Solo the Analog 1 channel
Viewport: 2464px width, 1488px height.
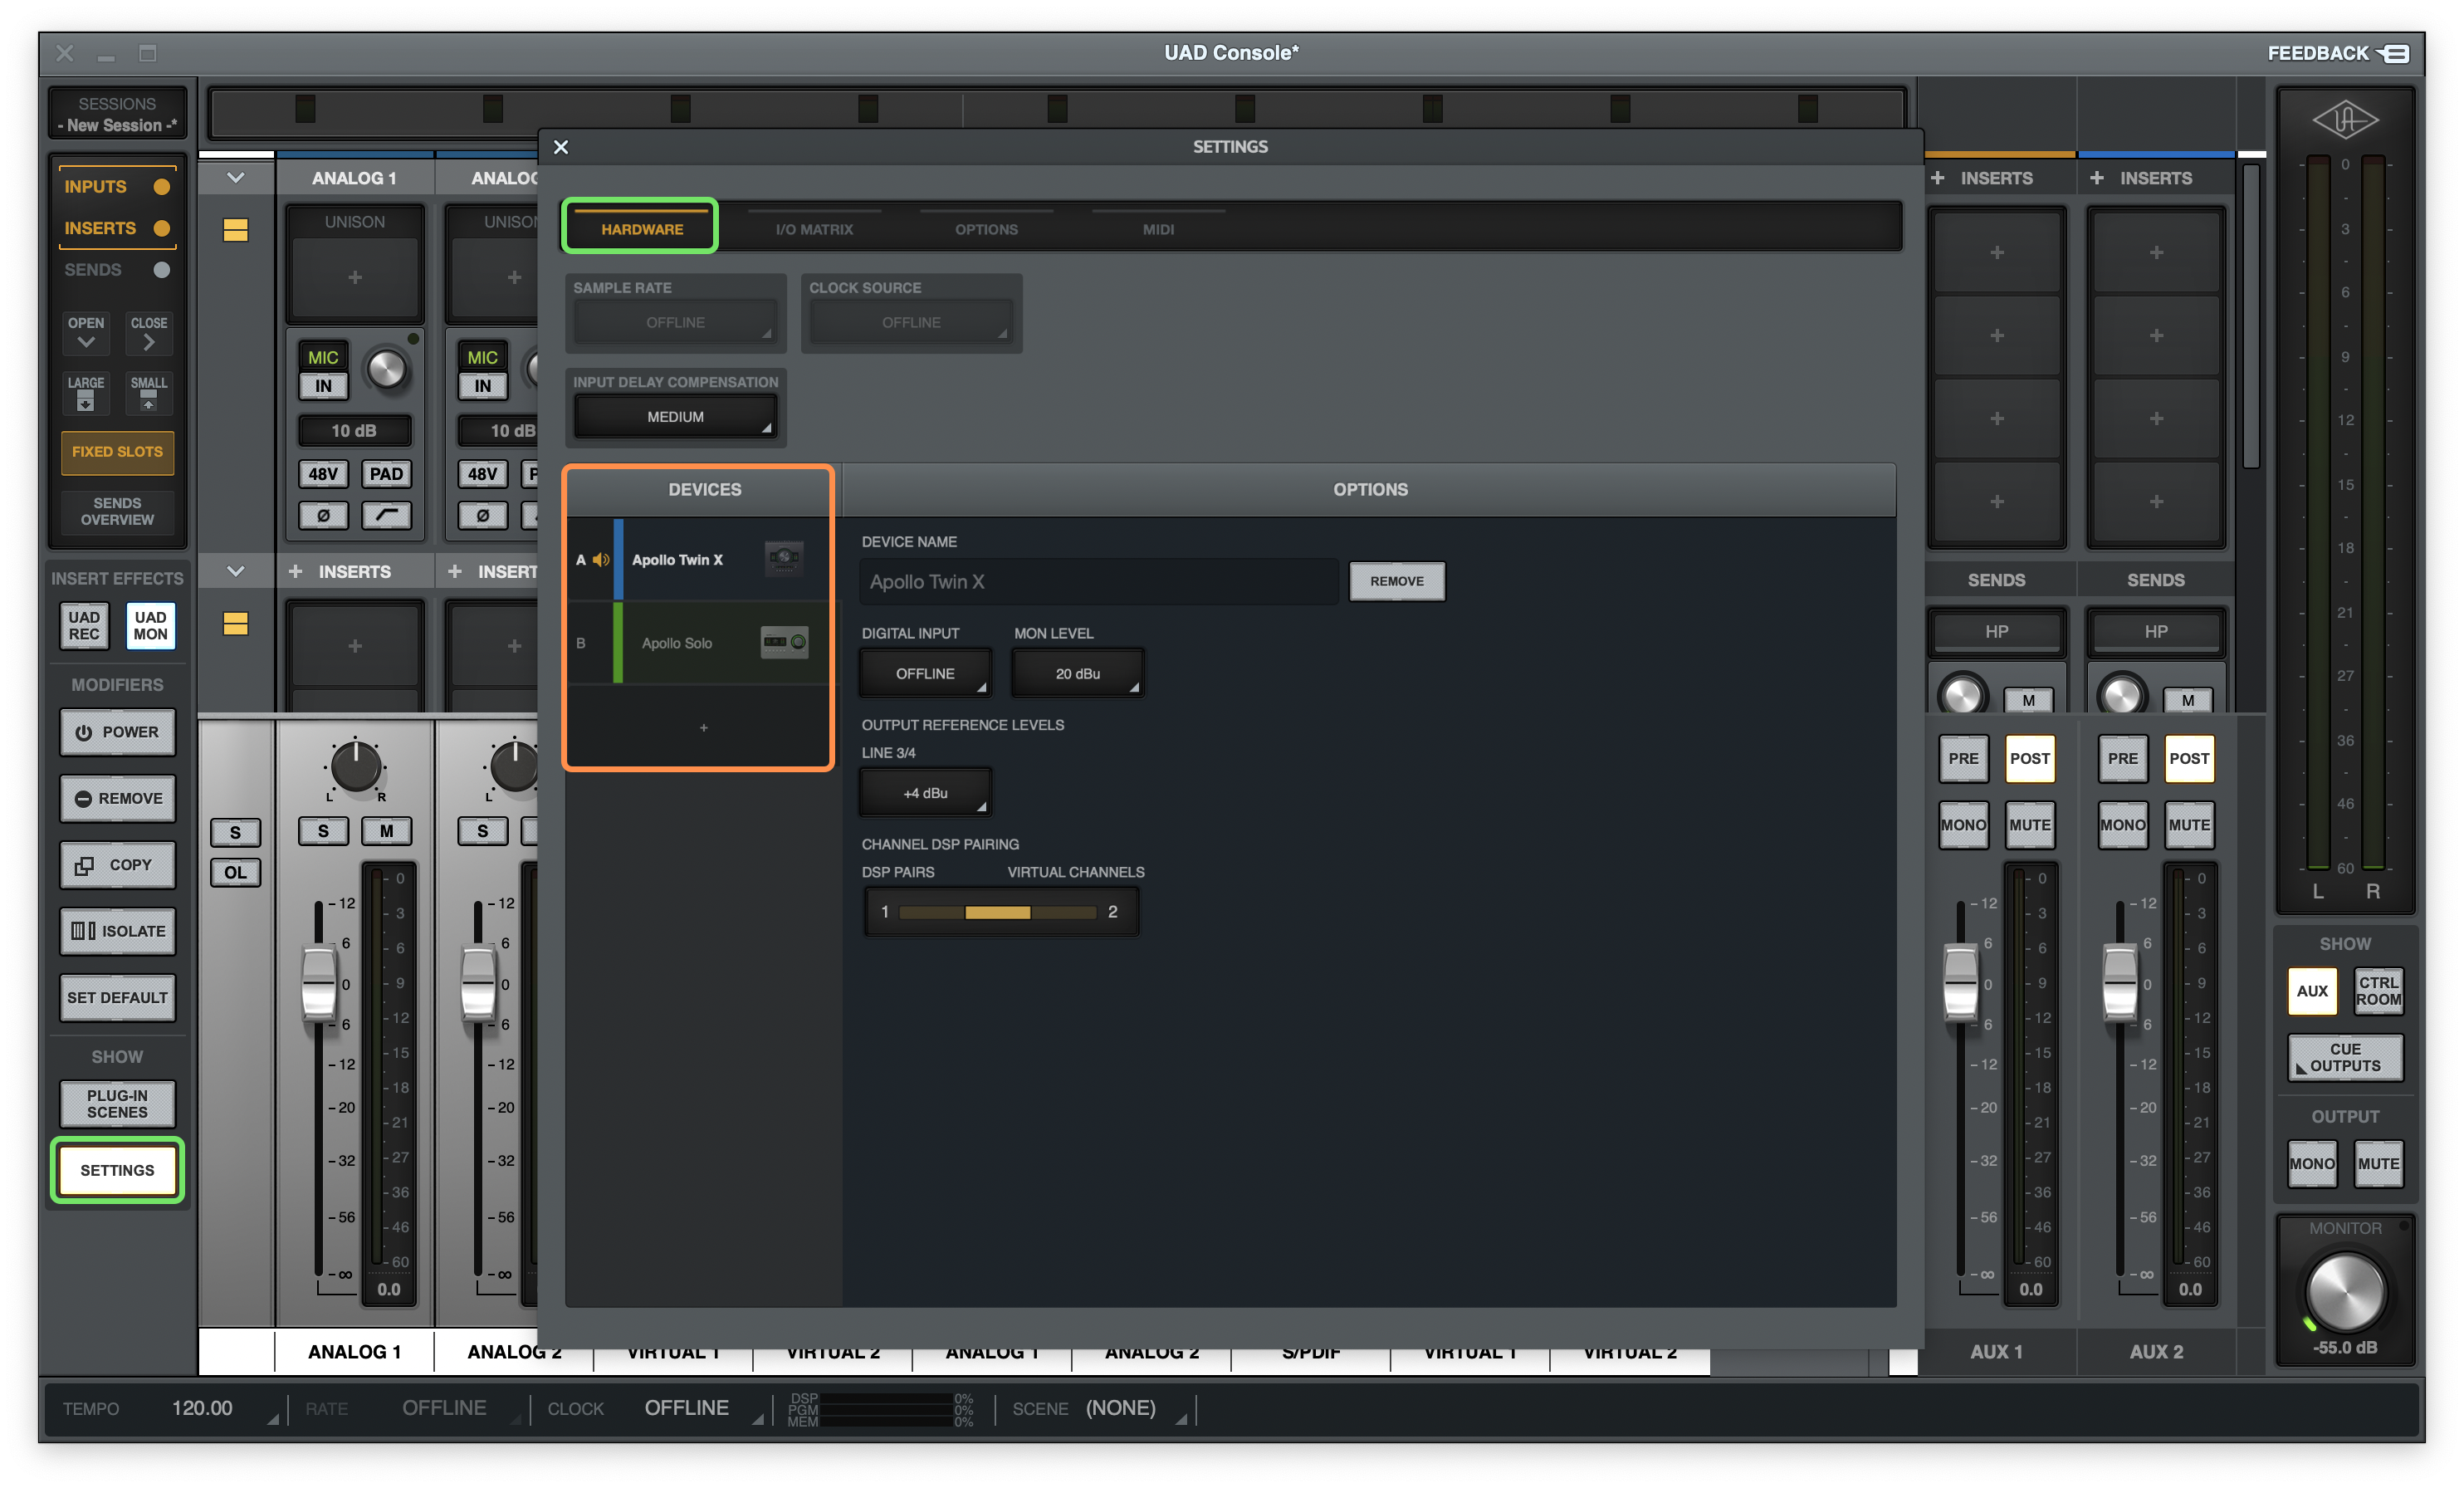[x=323, y=831]
